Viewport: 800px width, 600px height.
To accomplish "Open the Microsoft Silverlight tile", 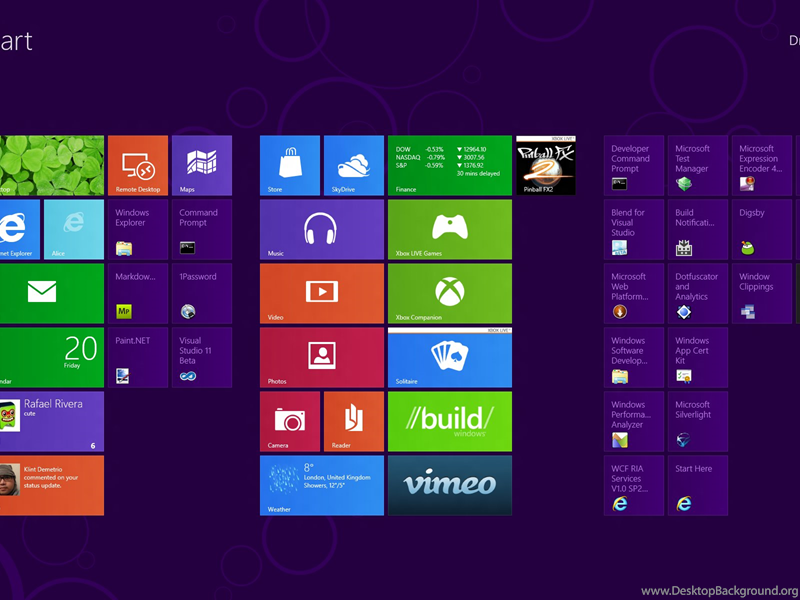I will [698, 421].
